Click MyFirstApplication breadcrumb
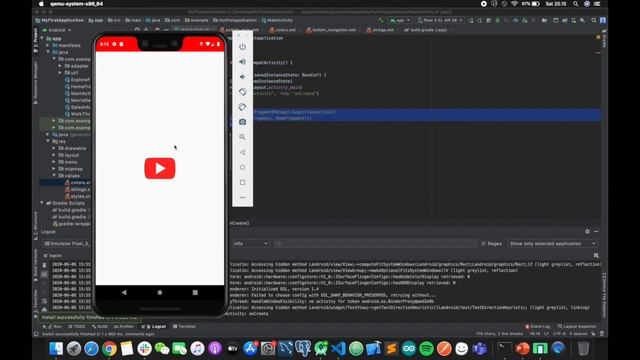 pyautogui.click(x=60, y=20)
